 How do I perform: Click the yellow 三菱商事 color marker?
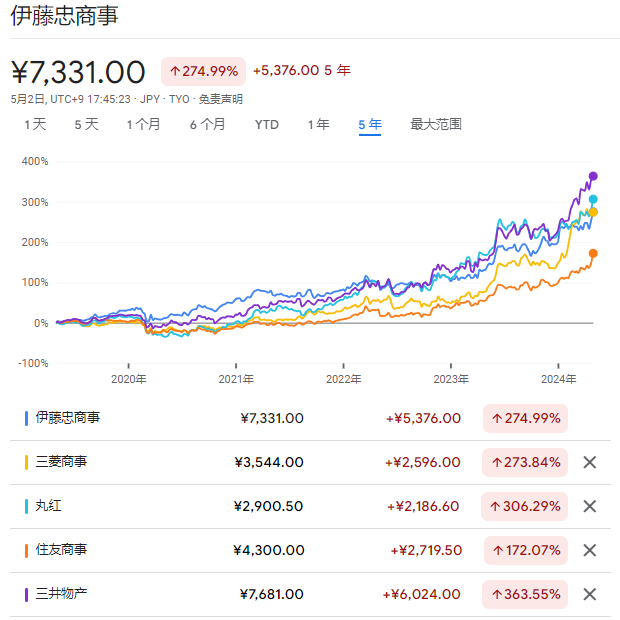26,462
